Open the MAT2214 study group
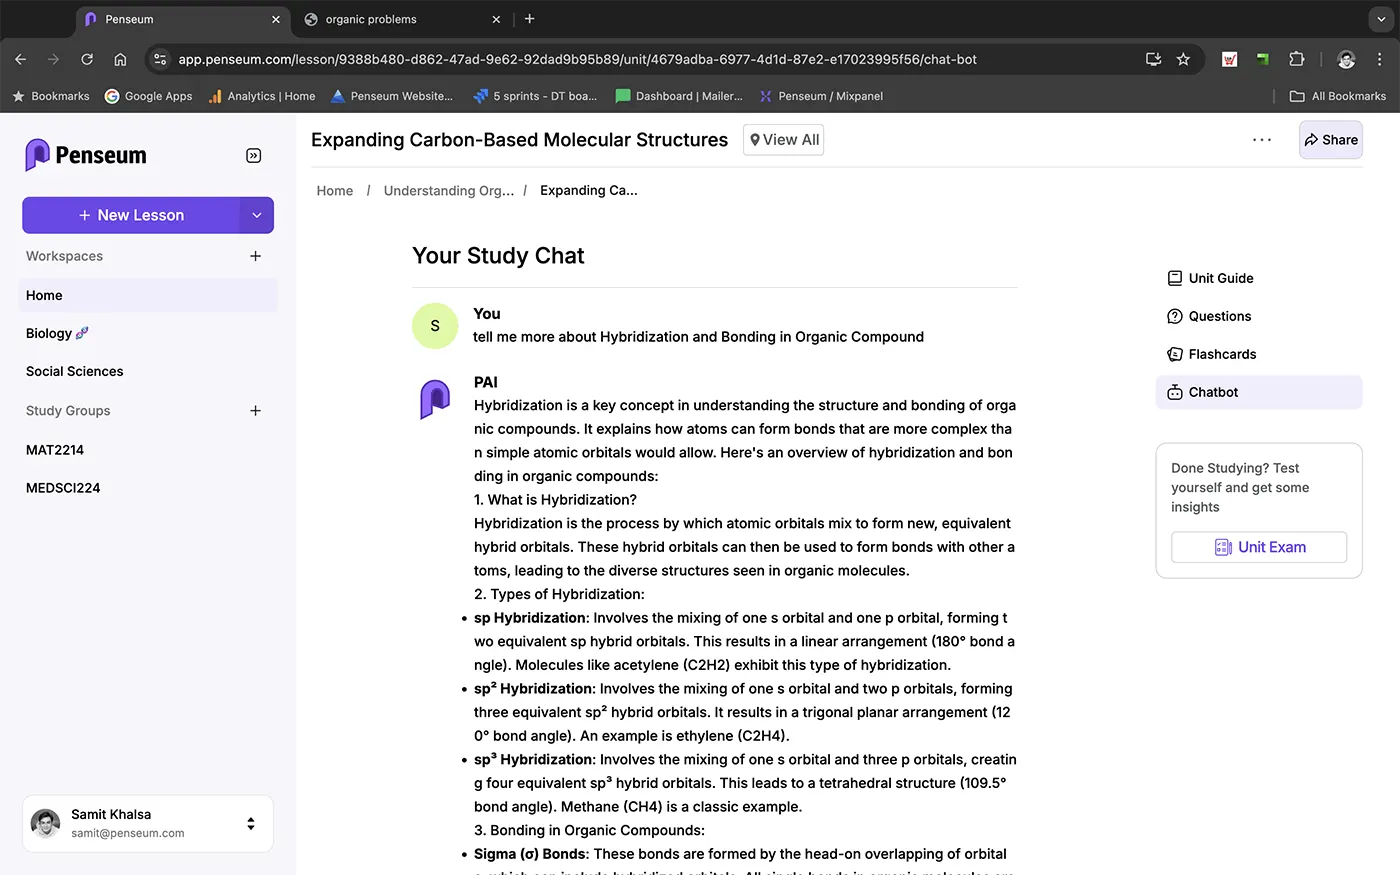Image resolution: width=1400 pixels, height=875 pixels. tap(148, 450)
